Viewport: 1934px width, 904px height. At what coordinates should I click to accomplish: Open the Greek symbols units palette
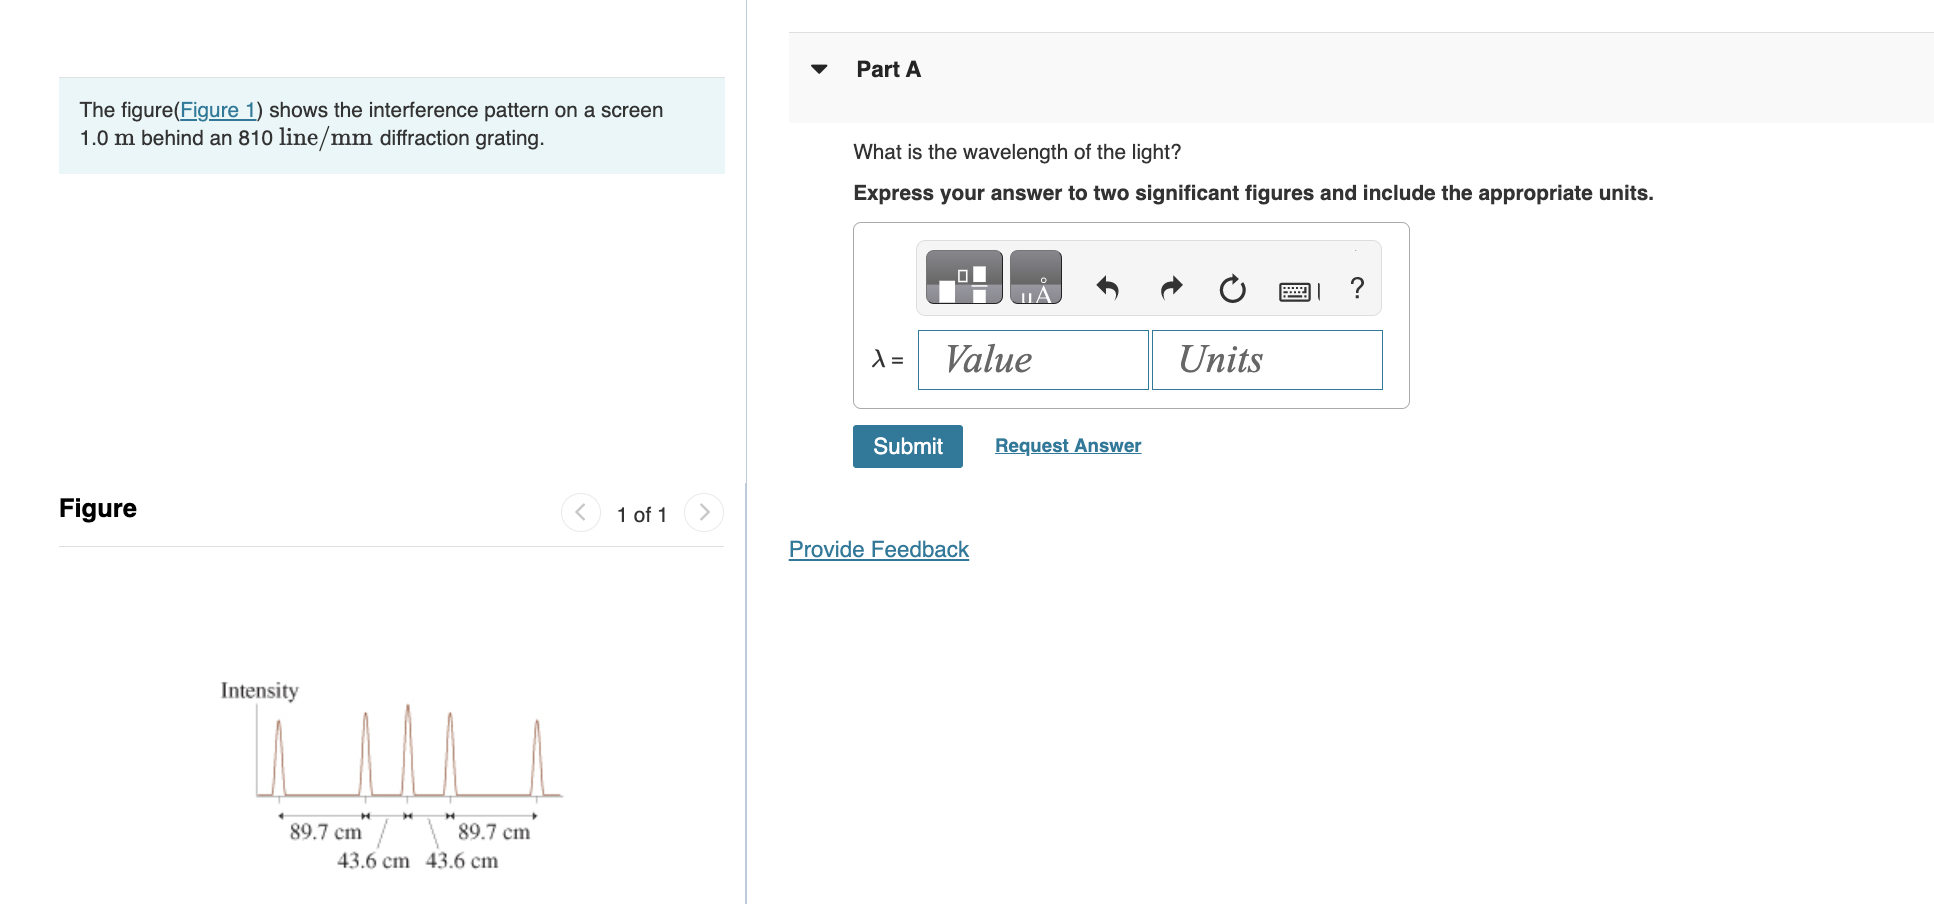coord(1036,277)
